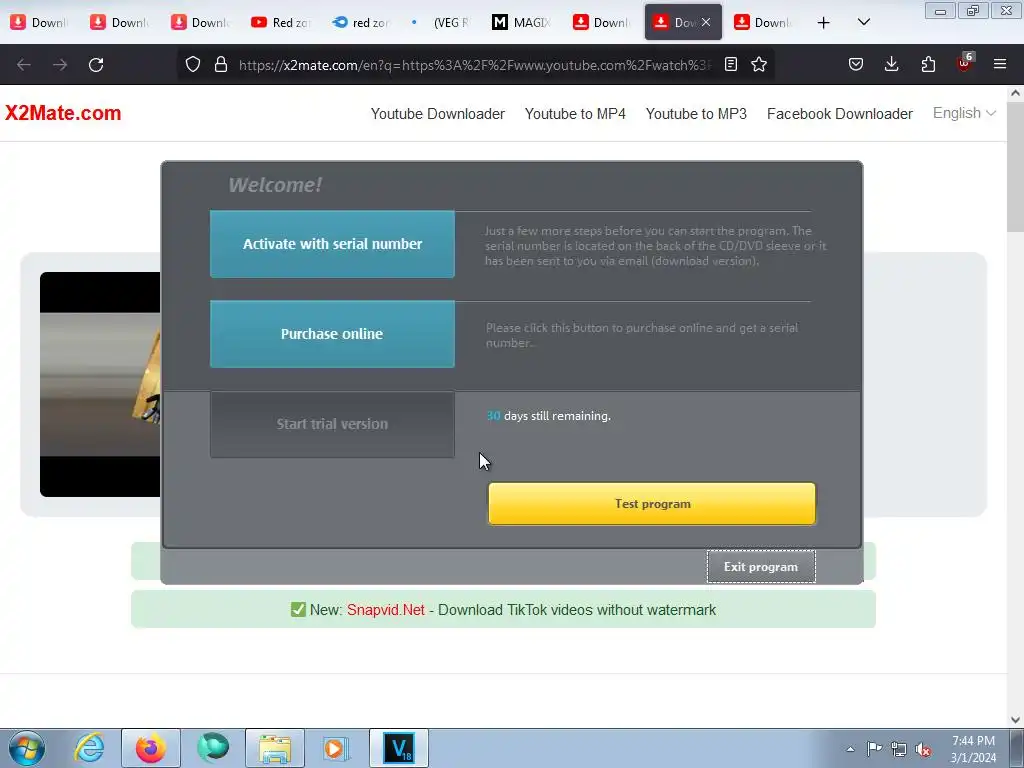Click the VEGAS Pro 18 taskbar icon
The width and height of the screenshot is (1024, 768).
coord(399,748)
